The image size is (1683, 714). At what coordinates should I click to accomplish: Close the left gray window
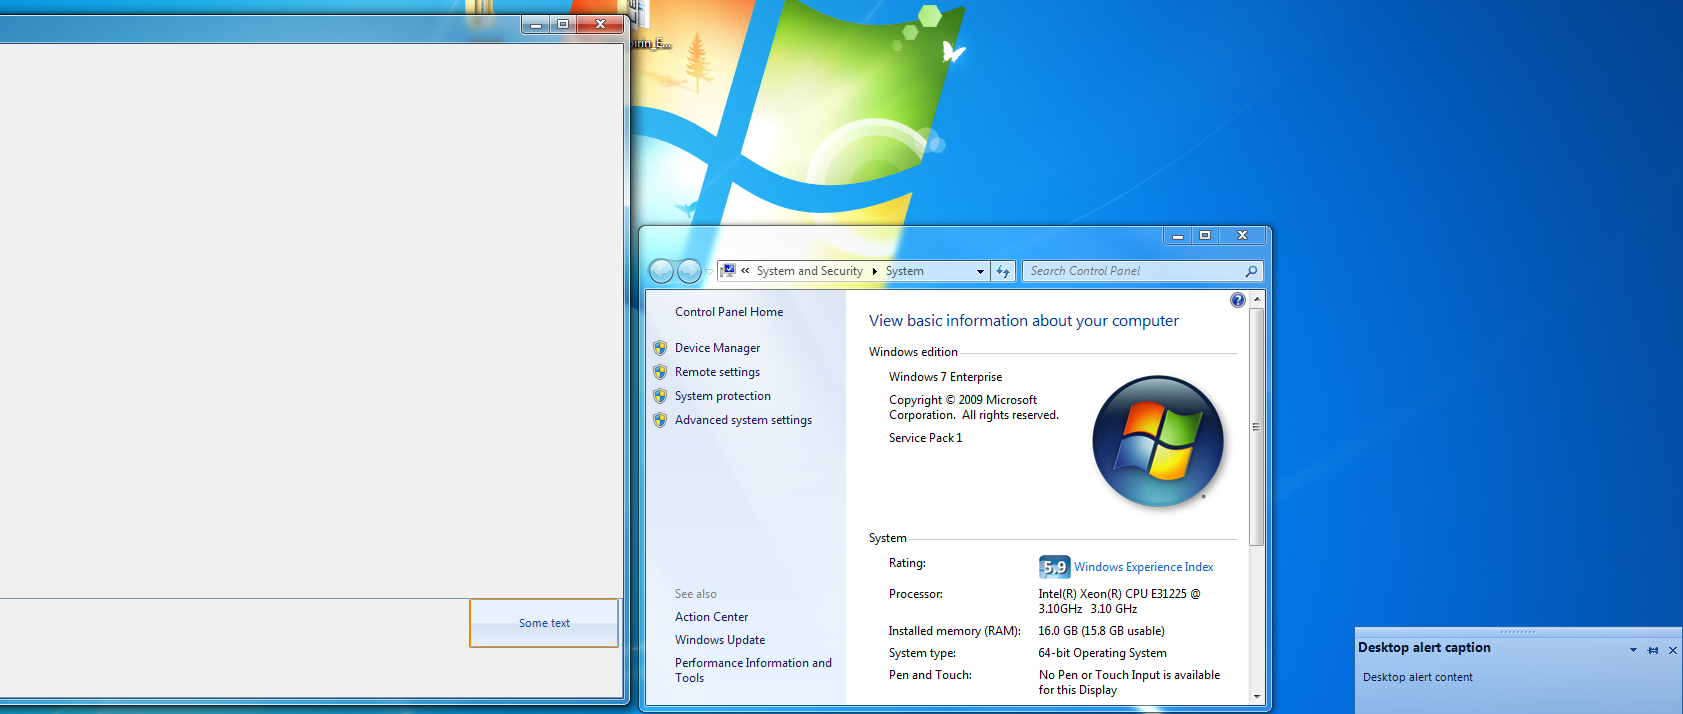(600, 24)
